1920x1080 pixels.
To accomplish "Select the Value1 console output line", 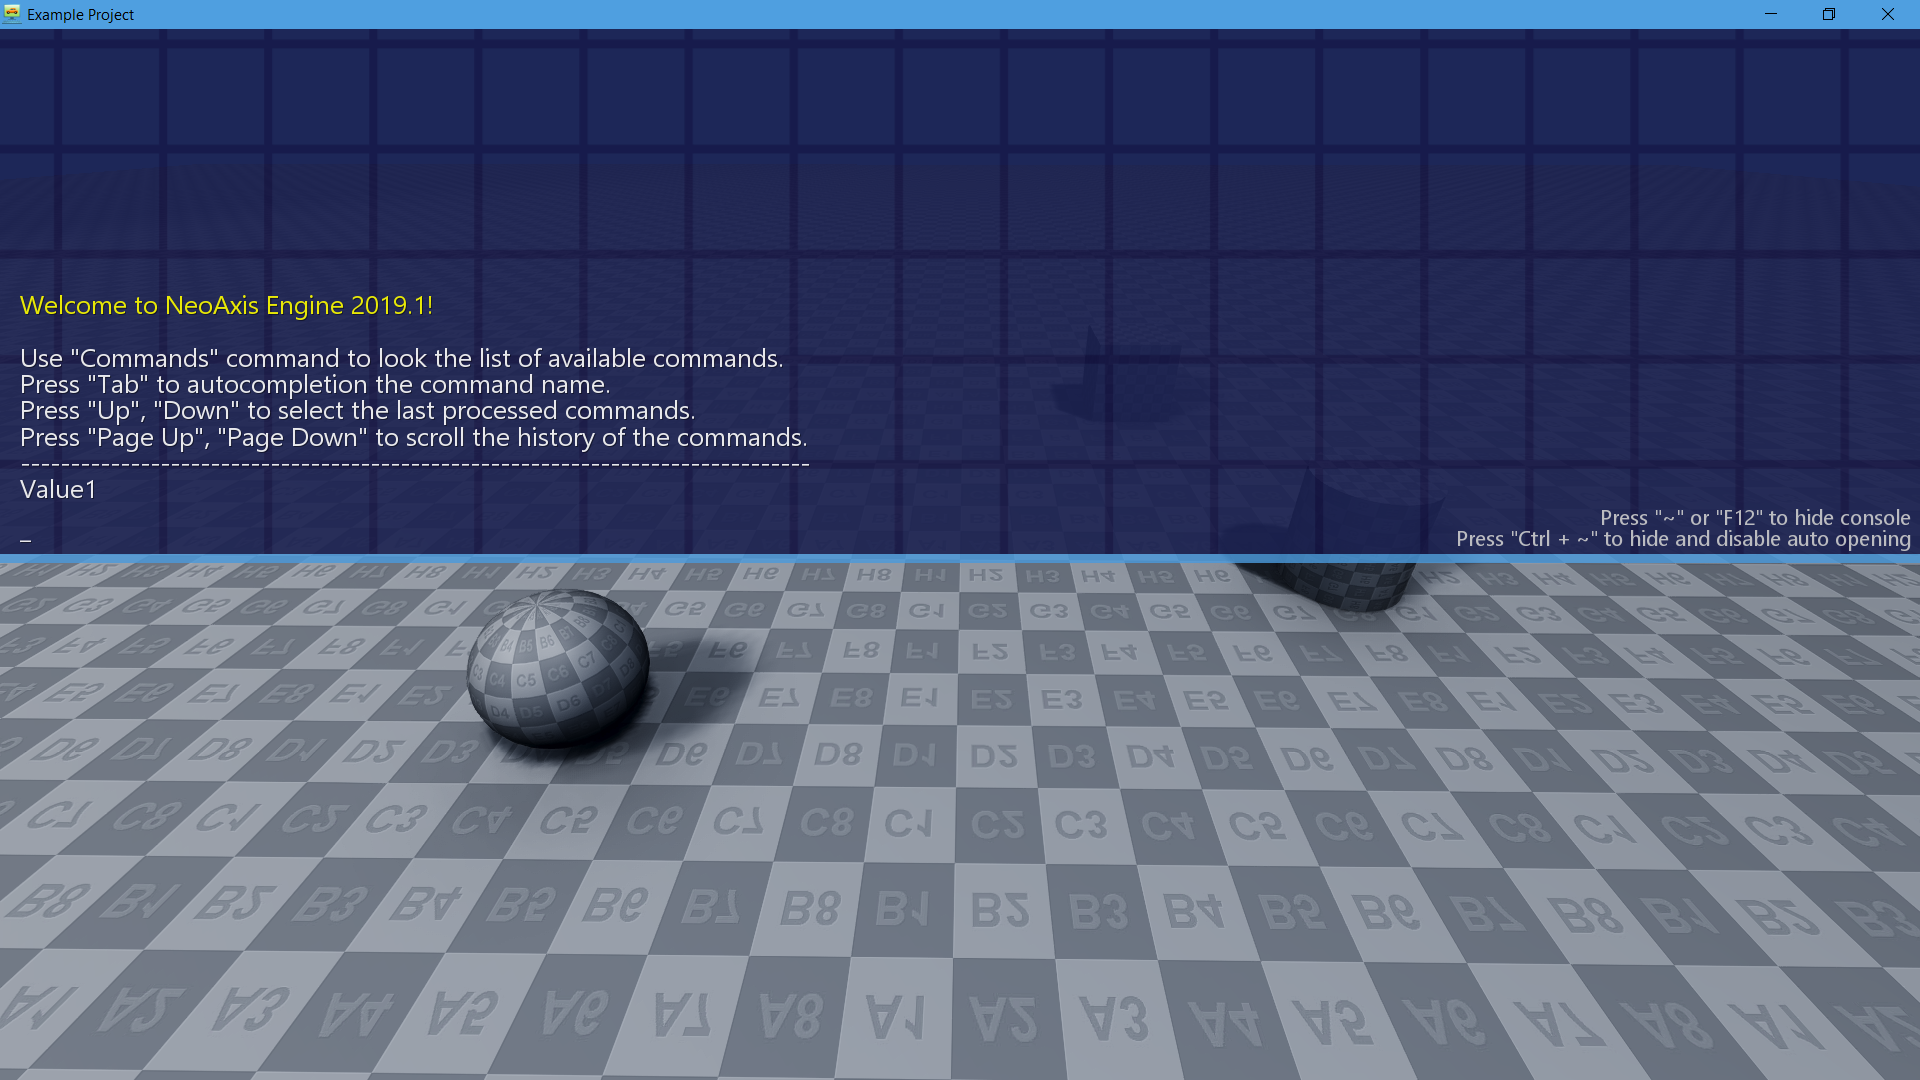I will pyautogui.click(x=58, y=490).
